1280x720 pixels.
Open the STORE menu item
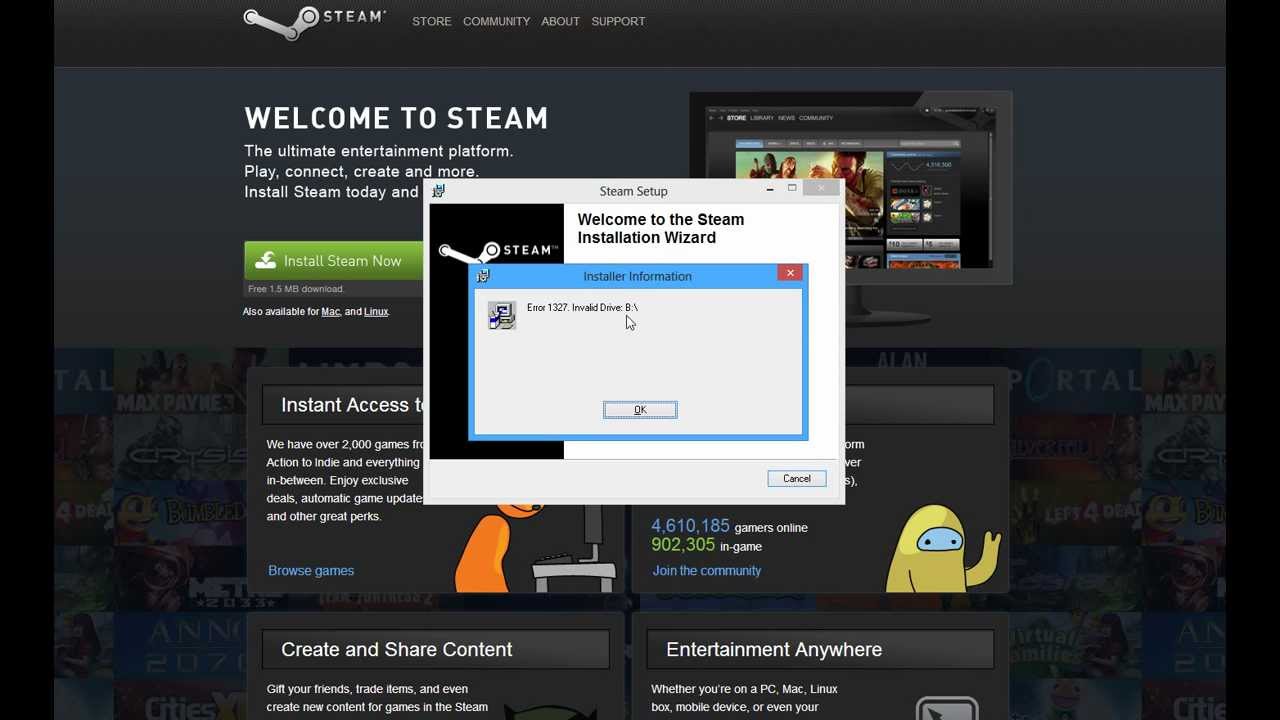432,21
